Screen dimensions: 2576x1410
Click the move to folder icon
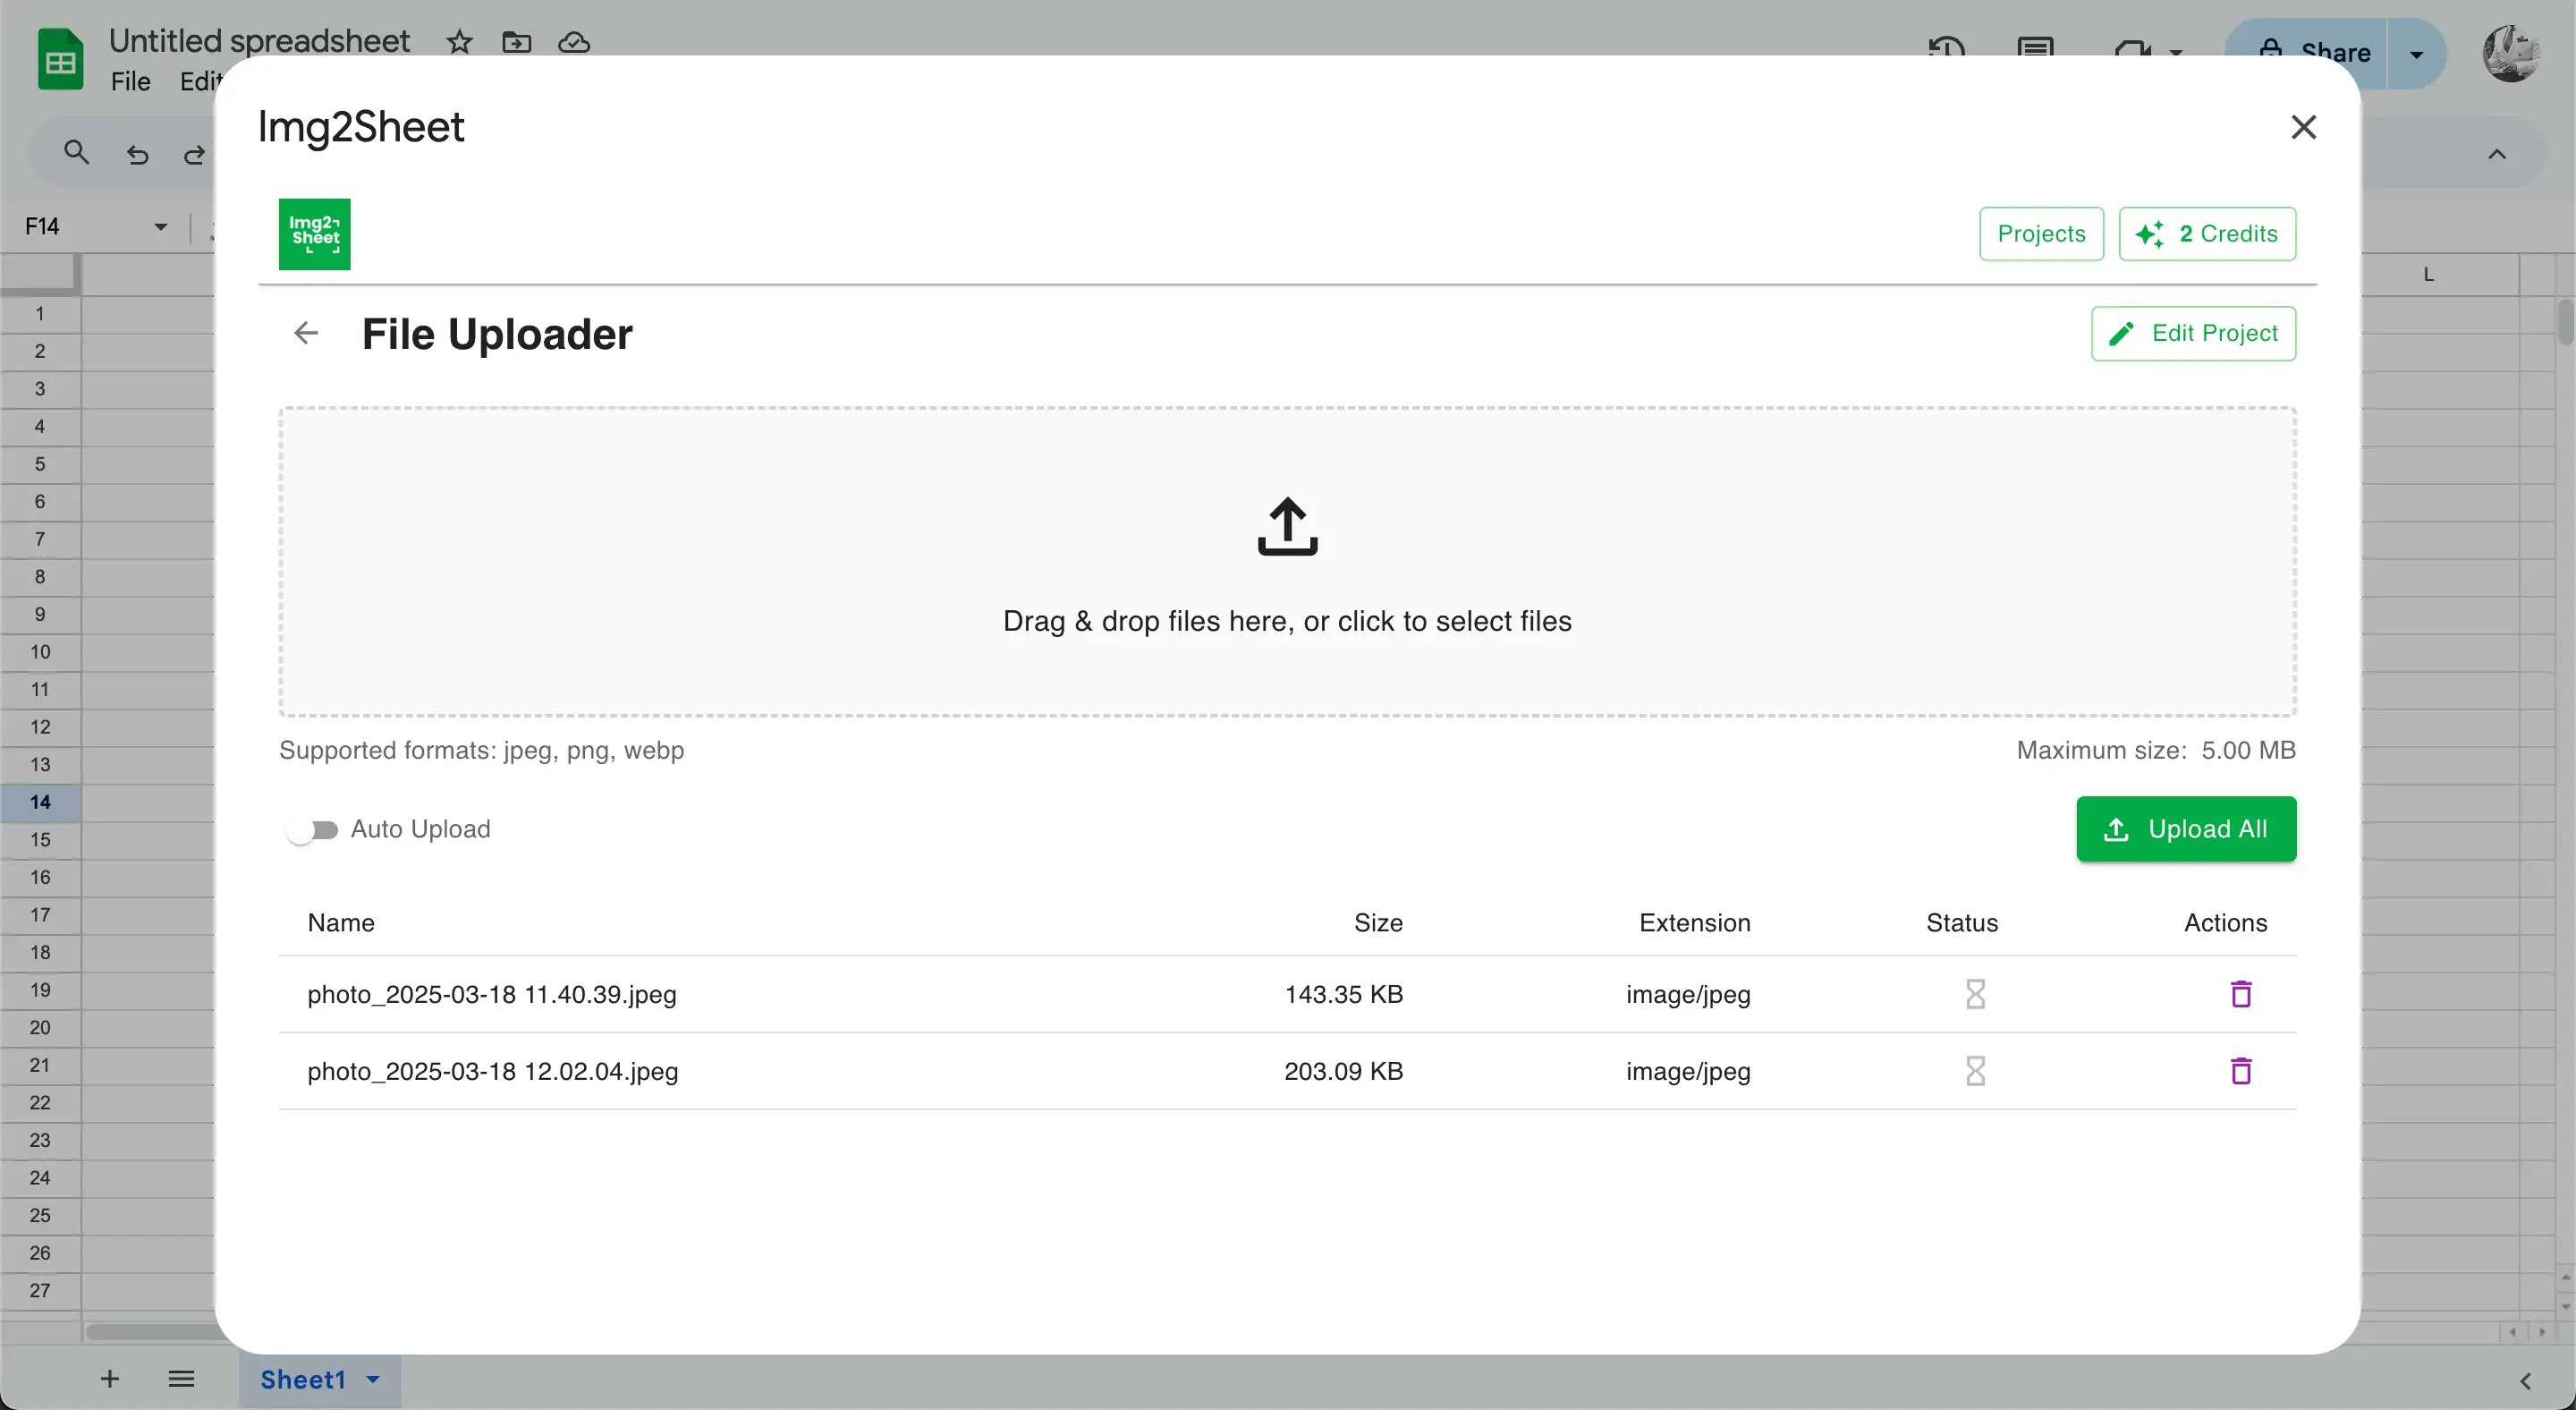tap(516, 42)
